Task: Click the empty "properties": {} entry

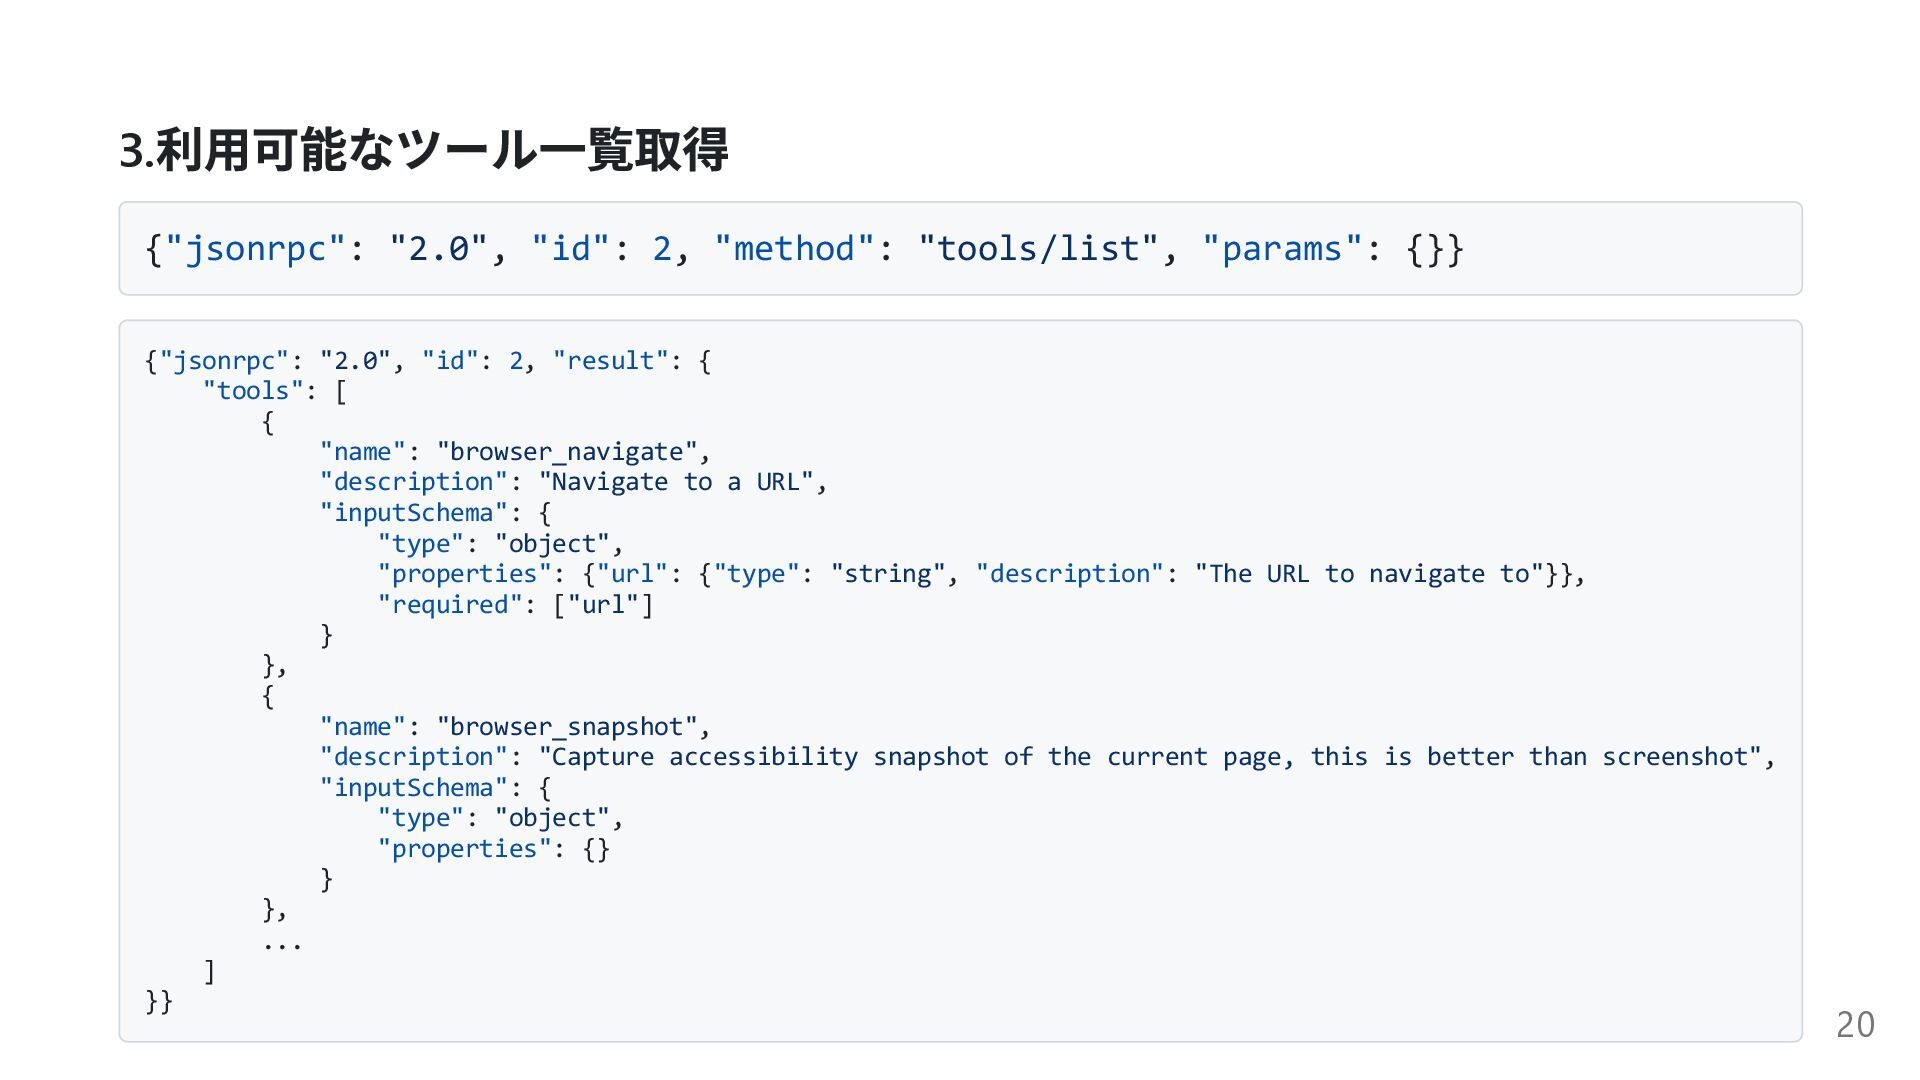Action: (494, 849)
